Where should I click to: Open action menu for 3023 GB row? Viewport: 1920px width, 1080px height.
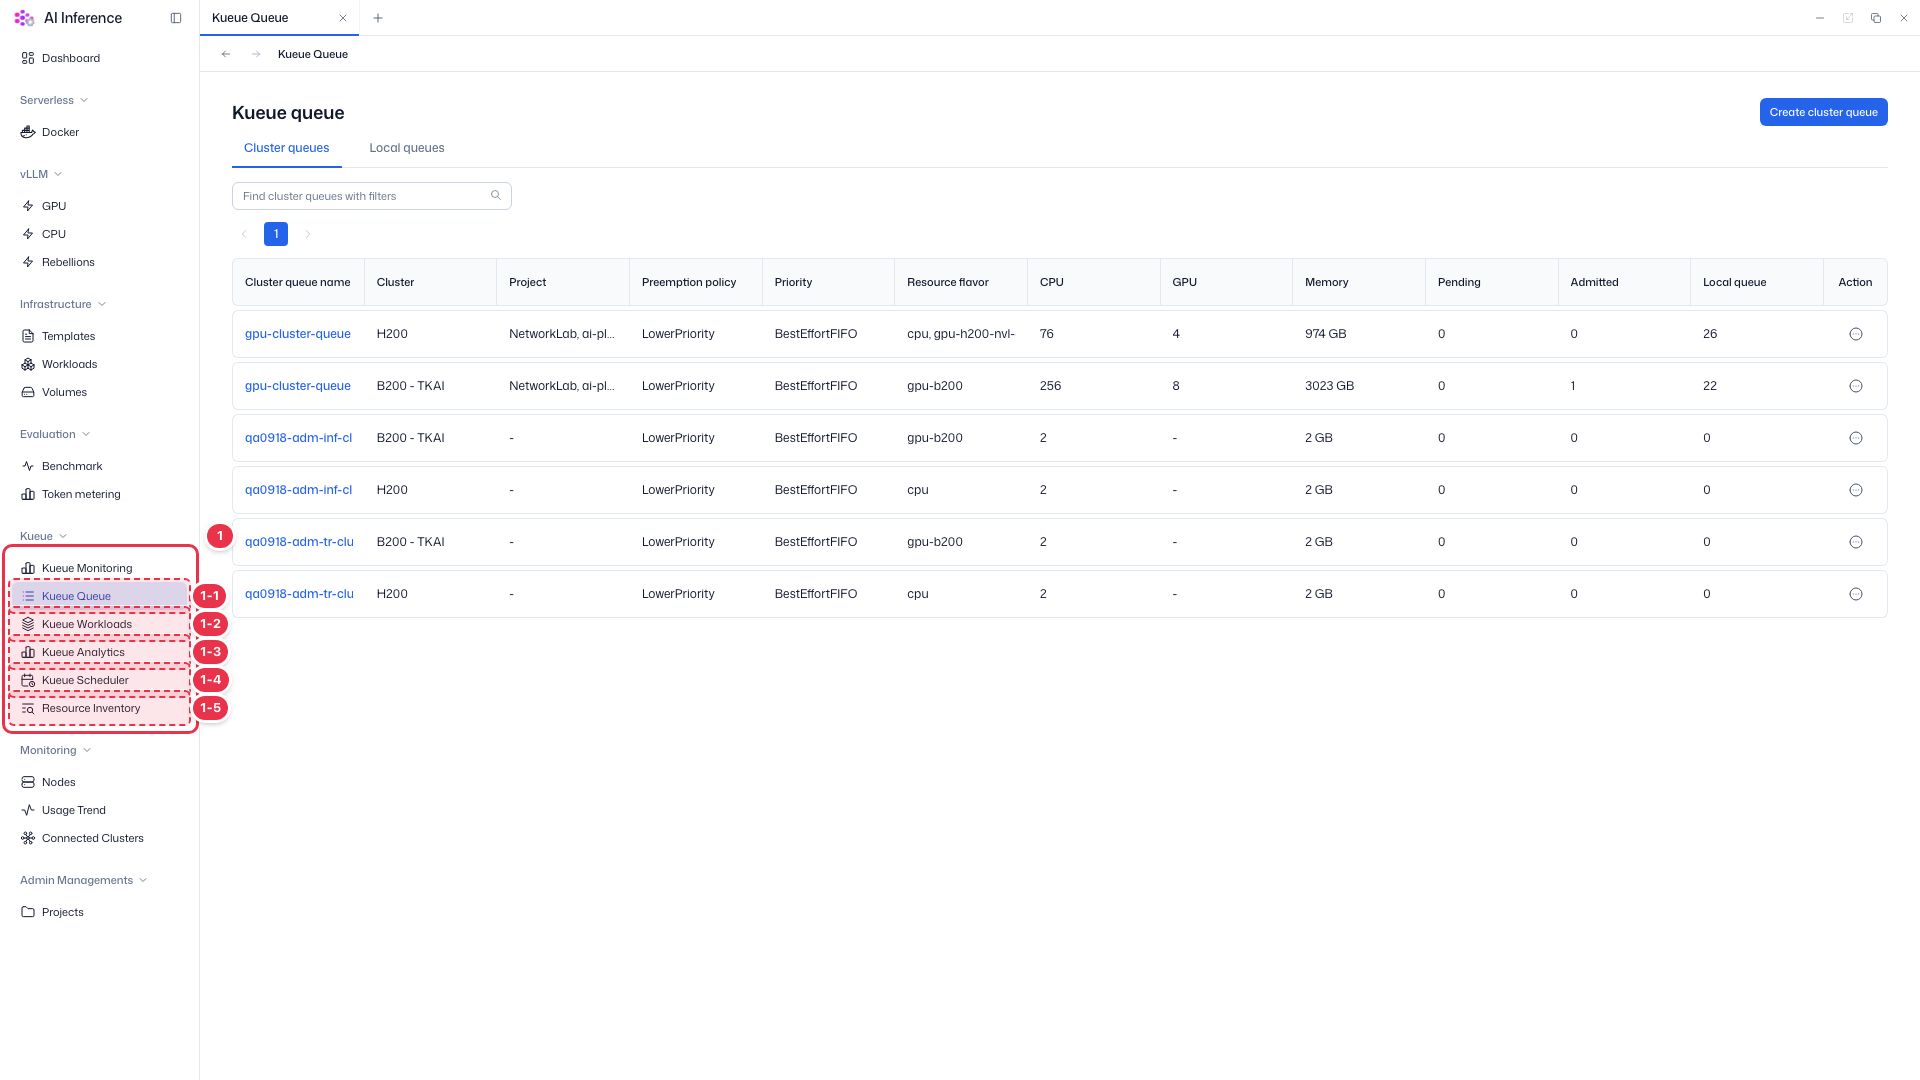(x=1856, y=386)
